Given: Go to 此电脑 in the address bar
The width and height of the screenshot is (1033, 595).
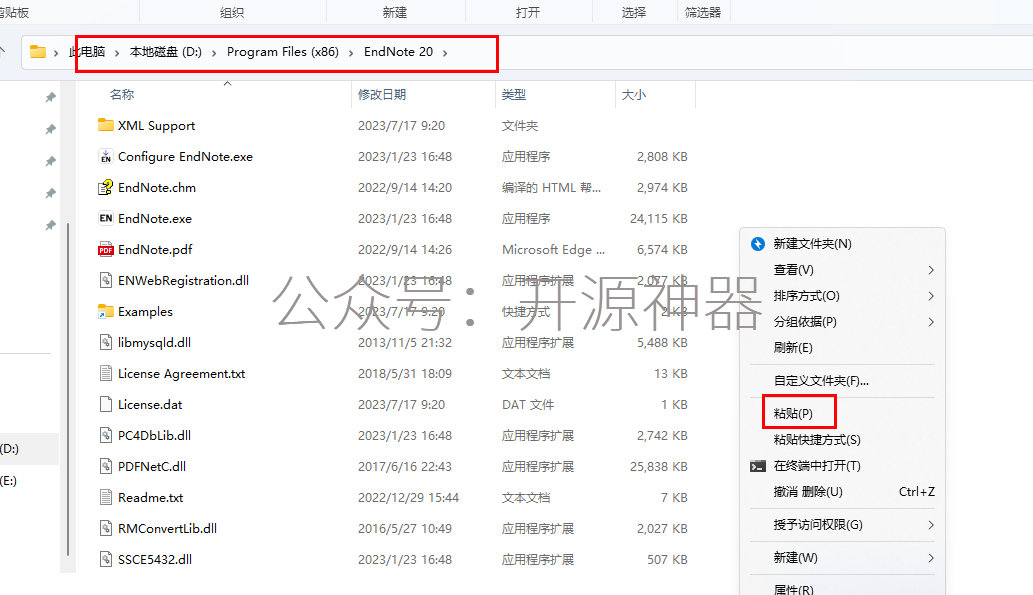Looking at the screenshot, I should pos(87,51).
